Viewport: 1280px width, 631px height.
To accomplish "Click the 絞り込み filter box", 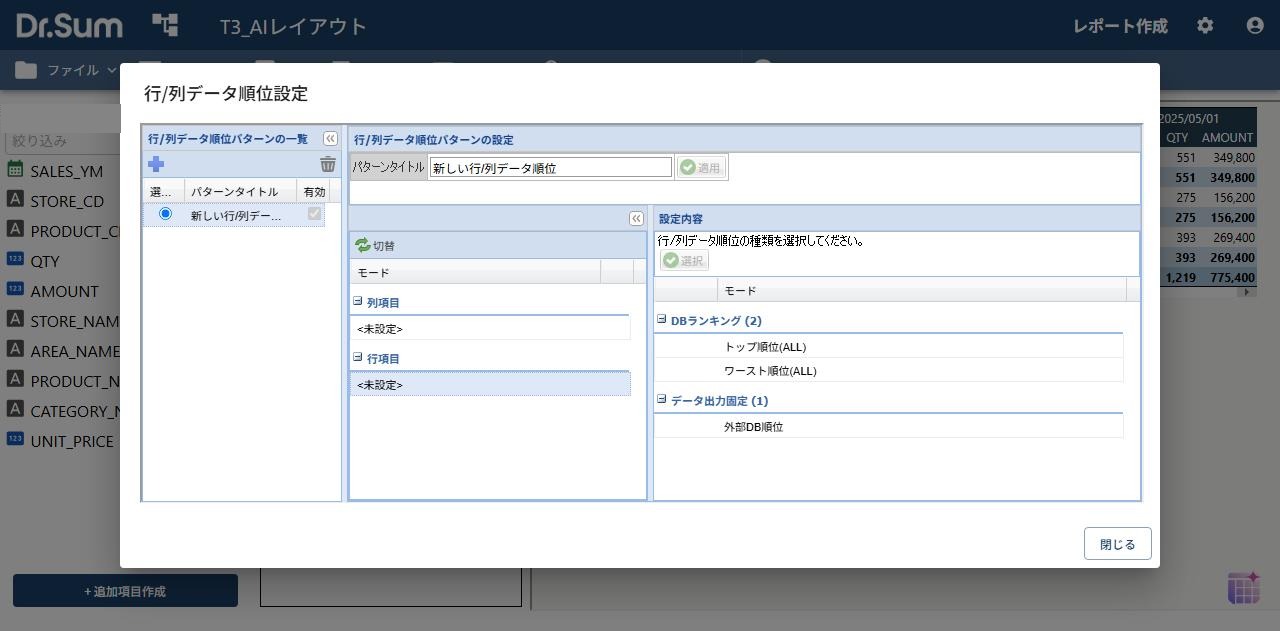I will point(62,141).
